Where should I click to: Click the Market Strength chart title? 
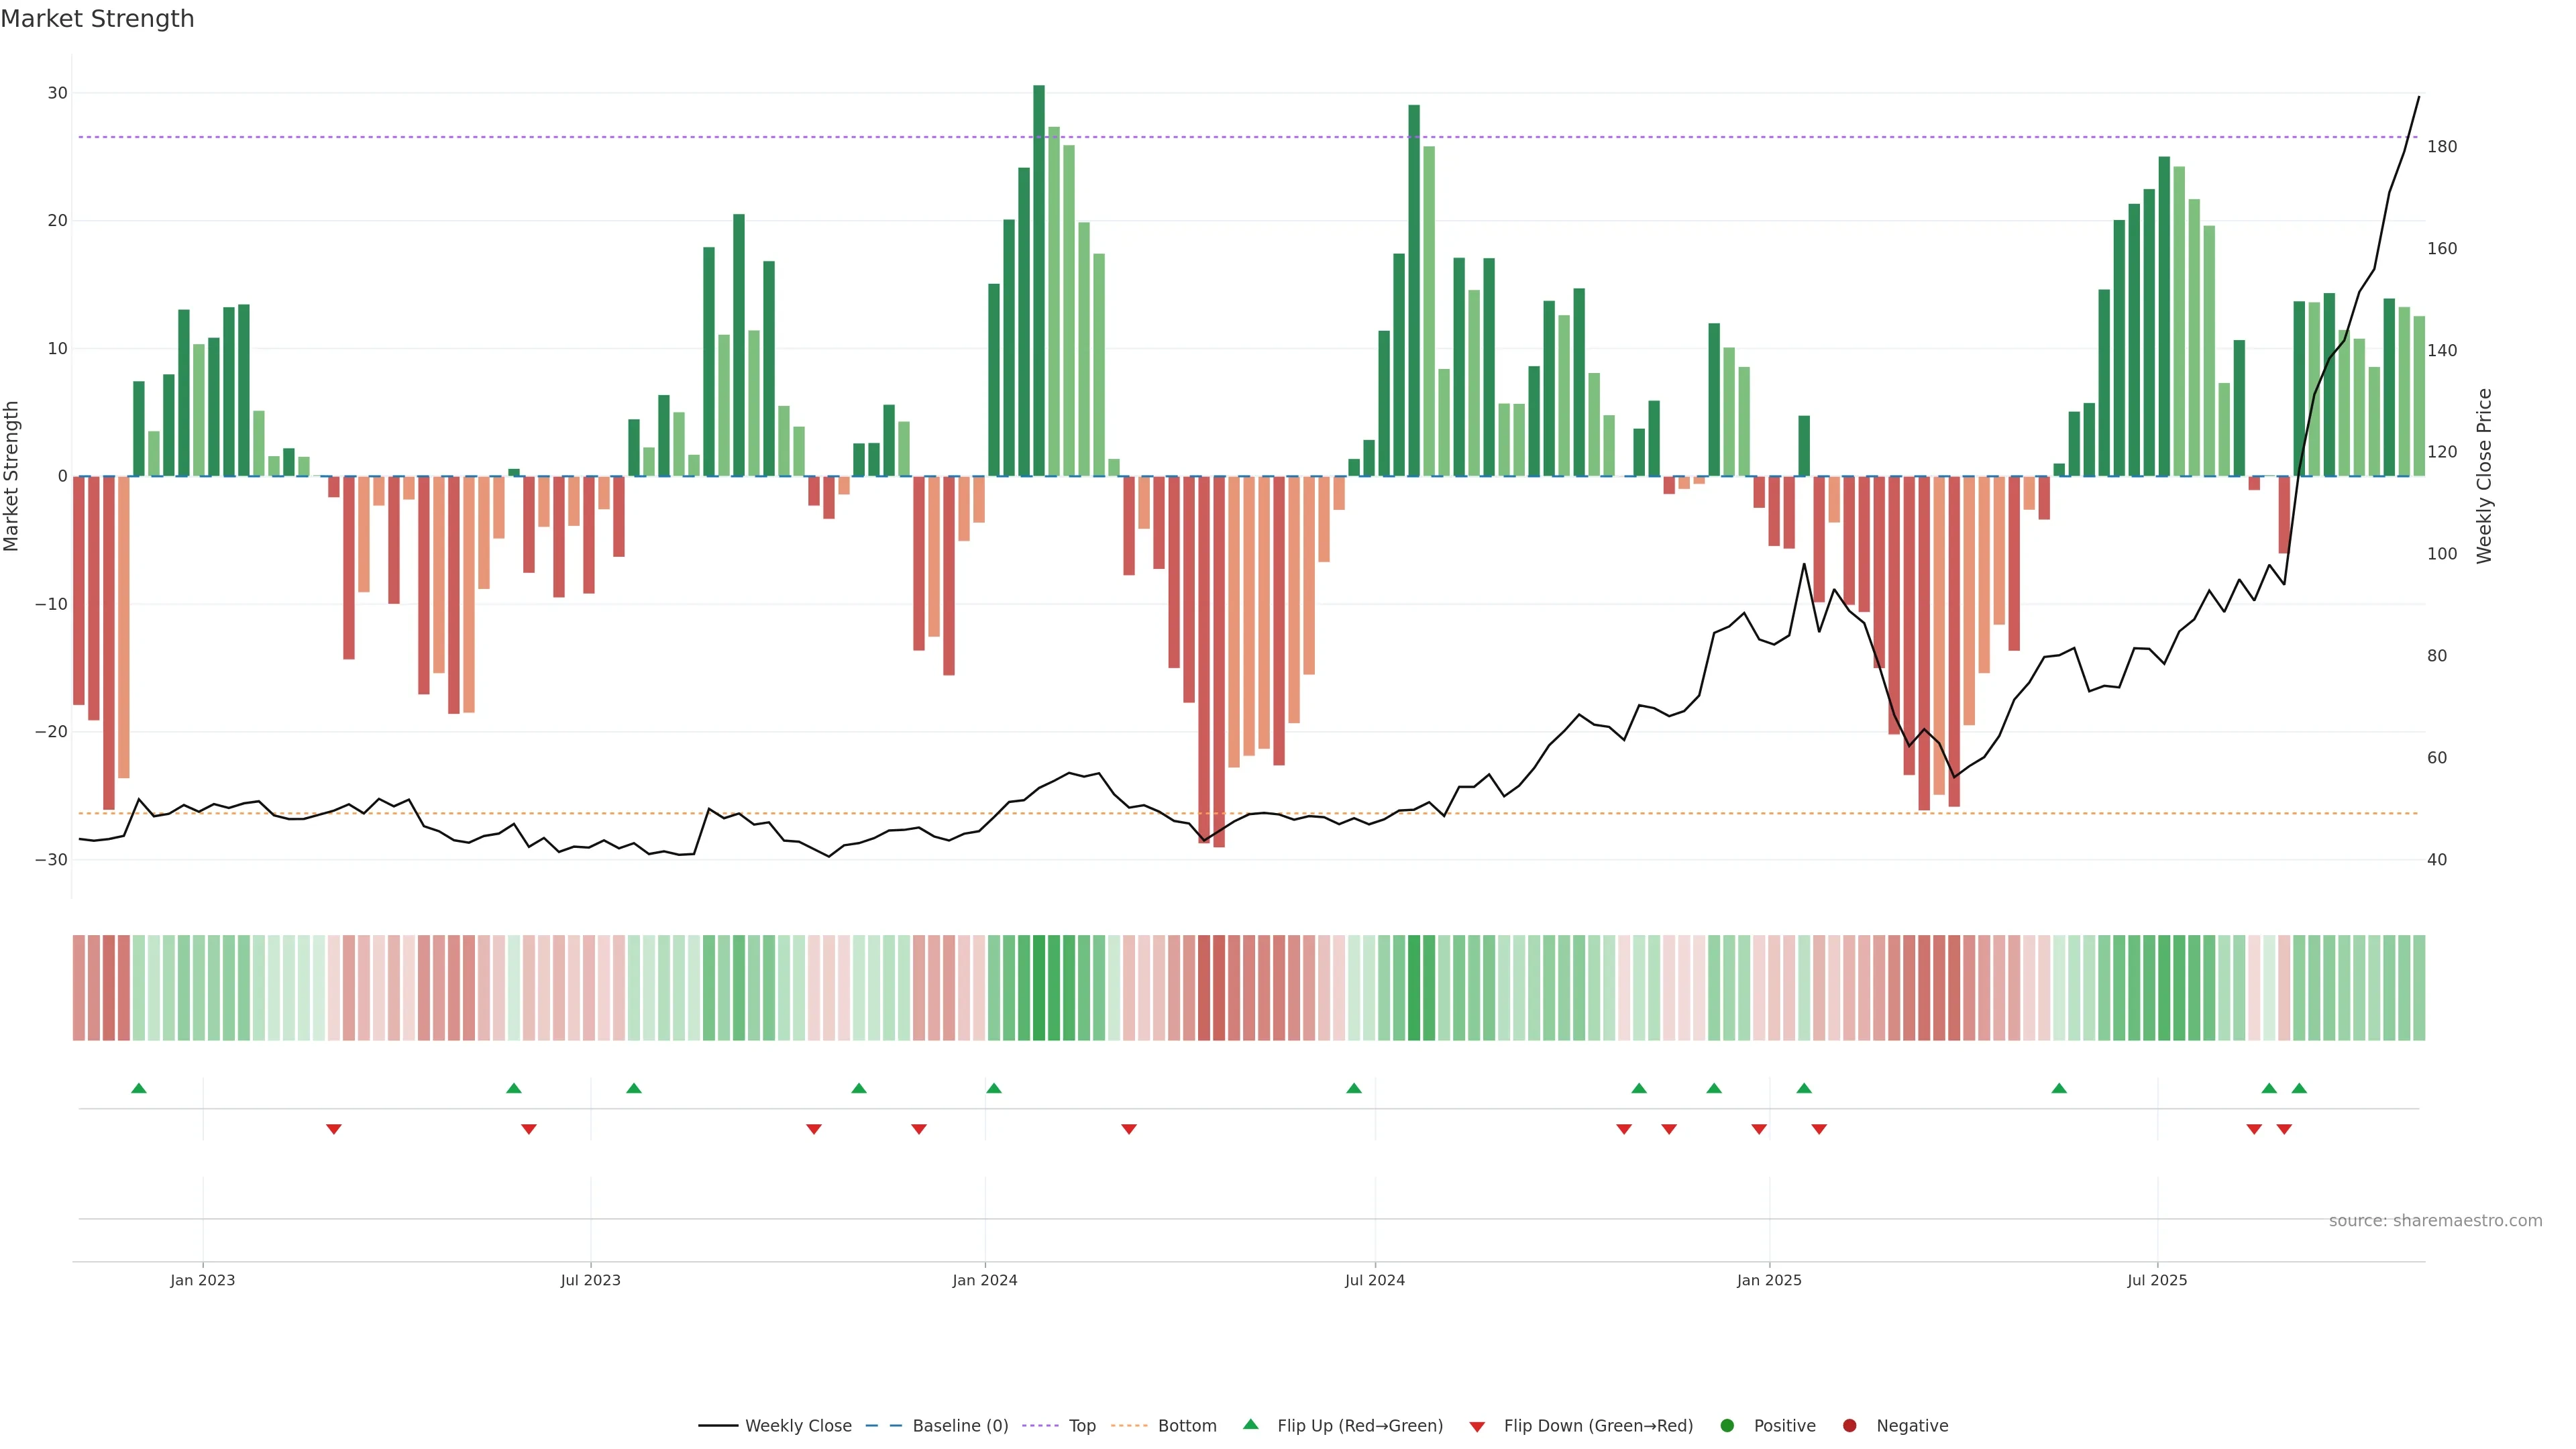click(97, 19)
